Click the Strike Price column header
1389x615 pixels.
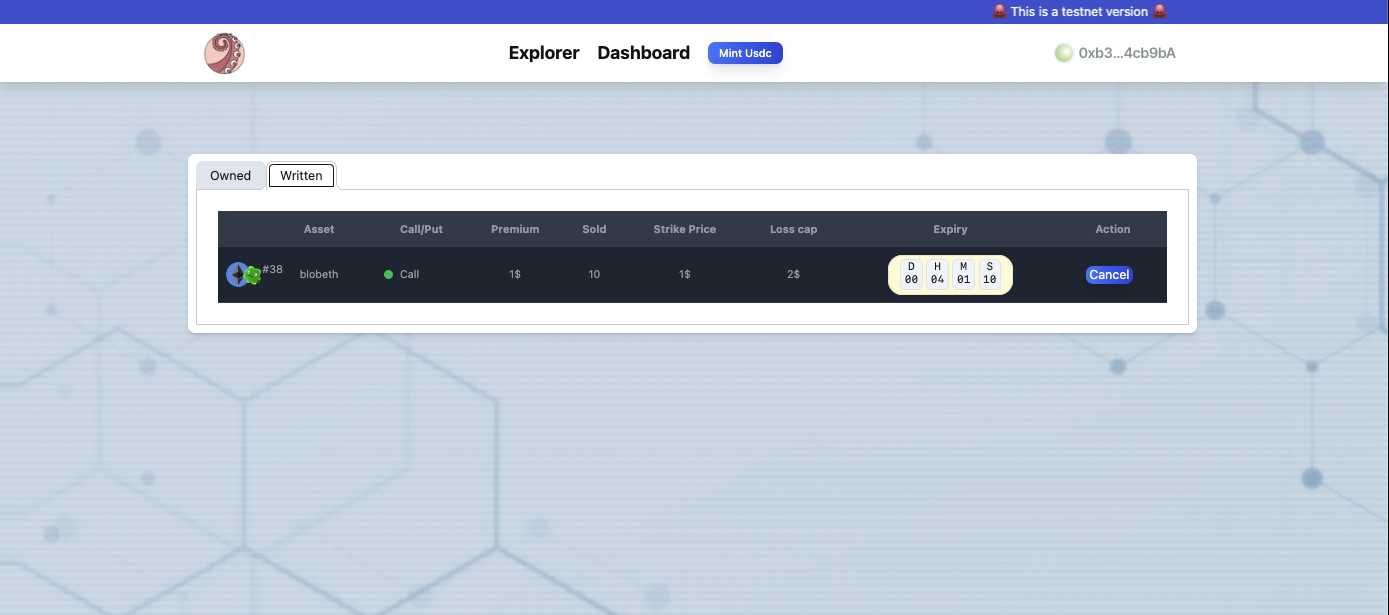tap(685, 229)
